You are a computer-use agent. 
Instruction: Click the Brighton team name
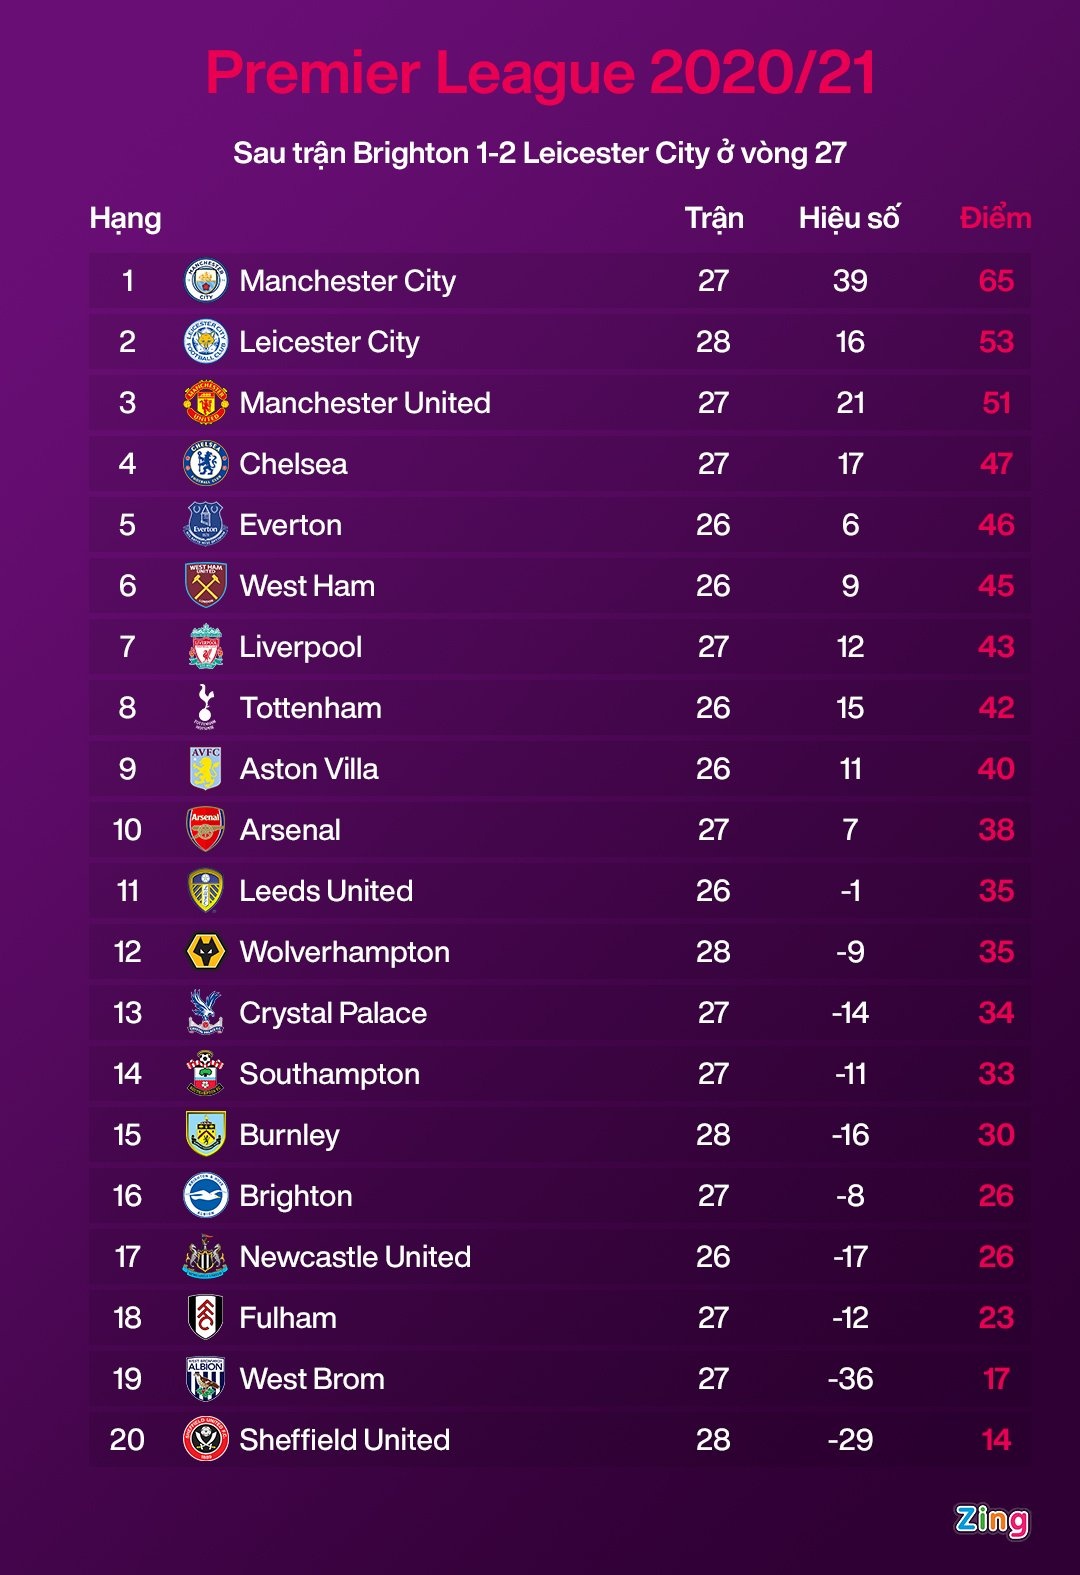(296, 1196)
